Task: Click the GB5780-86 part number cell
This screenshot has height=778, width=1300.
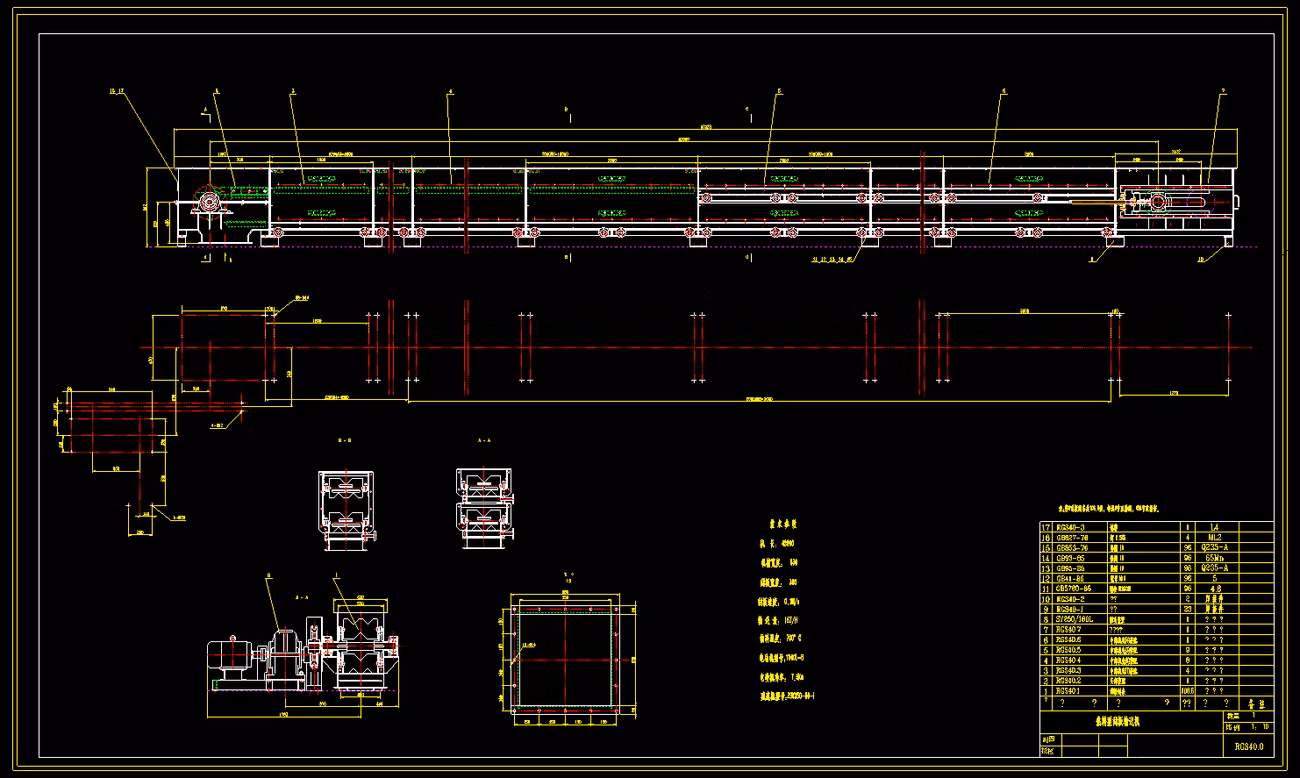Action: coord(1080,588)
